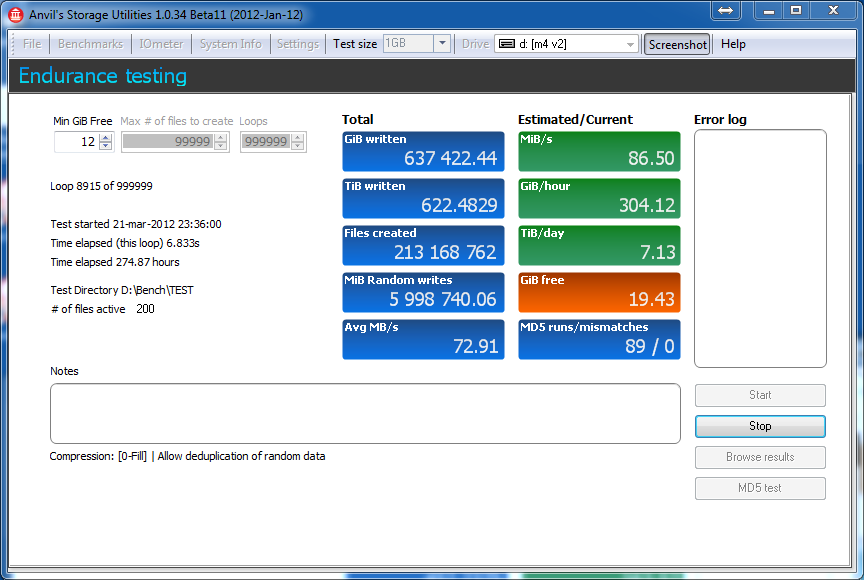
Task: Click the MiB/s 86.50 green tile
Action: point(600,151)
